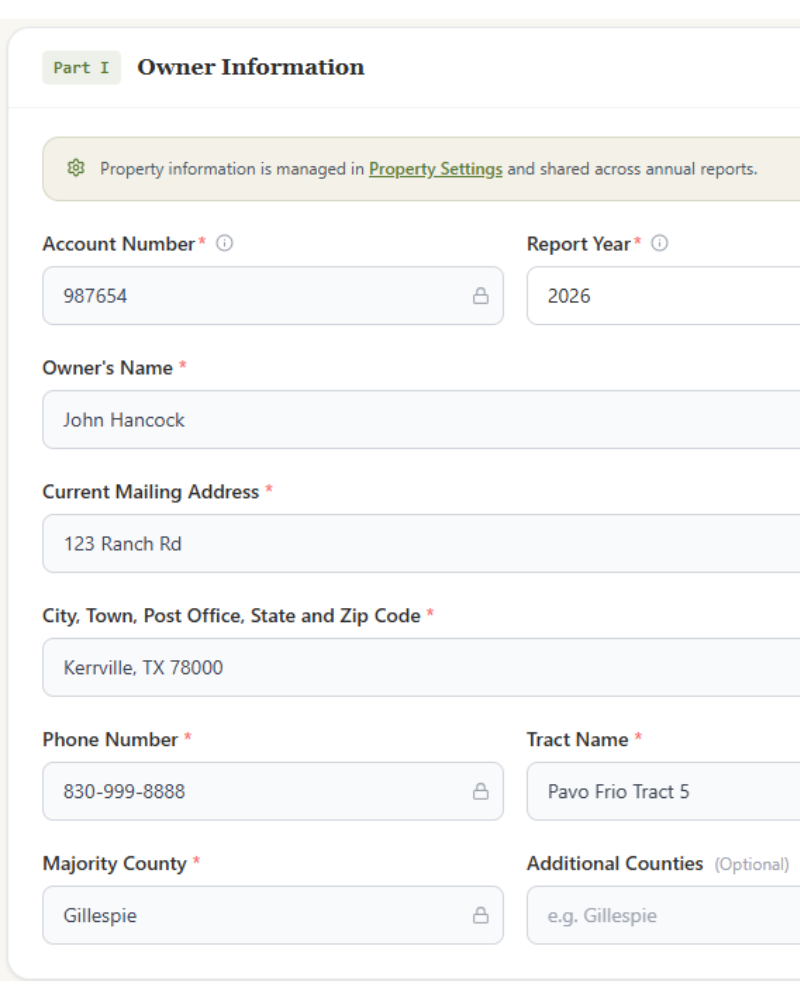Click the Owner's Name label
800x1000 pixels.
pos(108,368)
